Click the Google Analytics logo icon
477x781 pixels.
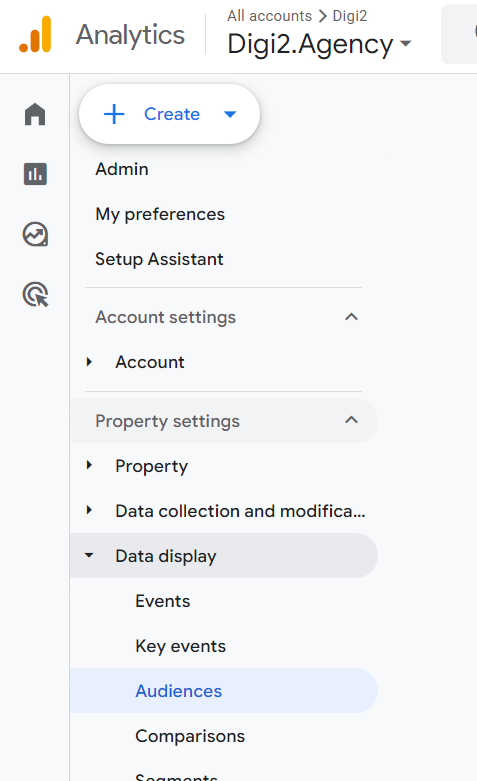pyautogui.click(x=35, y=34)
